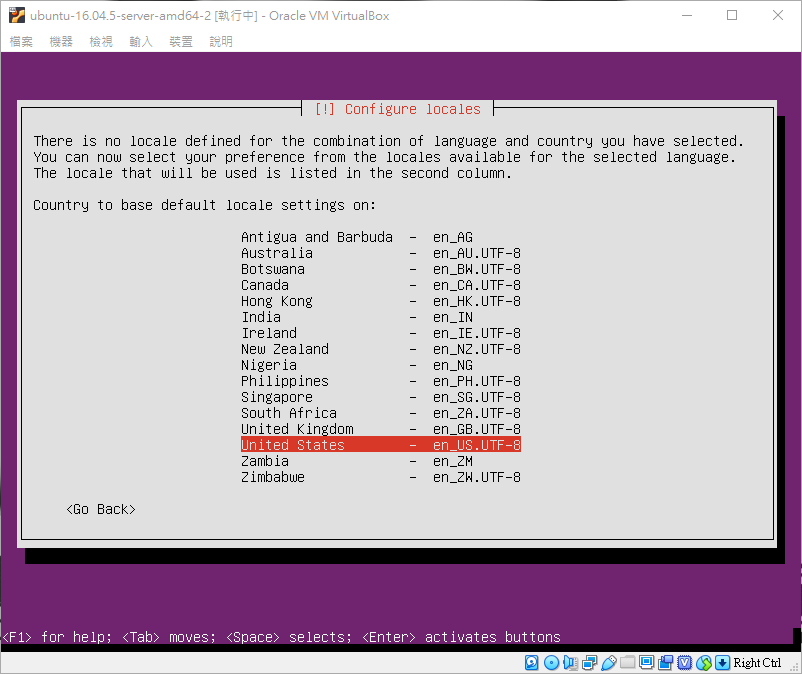Select Zimbabwe en_ZW.UTF-8 locale
The width and height of the screenshot is (802, 674).
click(381, 477)
